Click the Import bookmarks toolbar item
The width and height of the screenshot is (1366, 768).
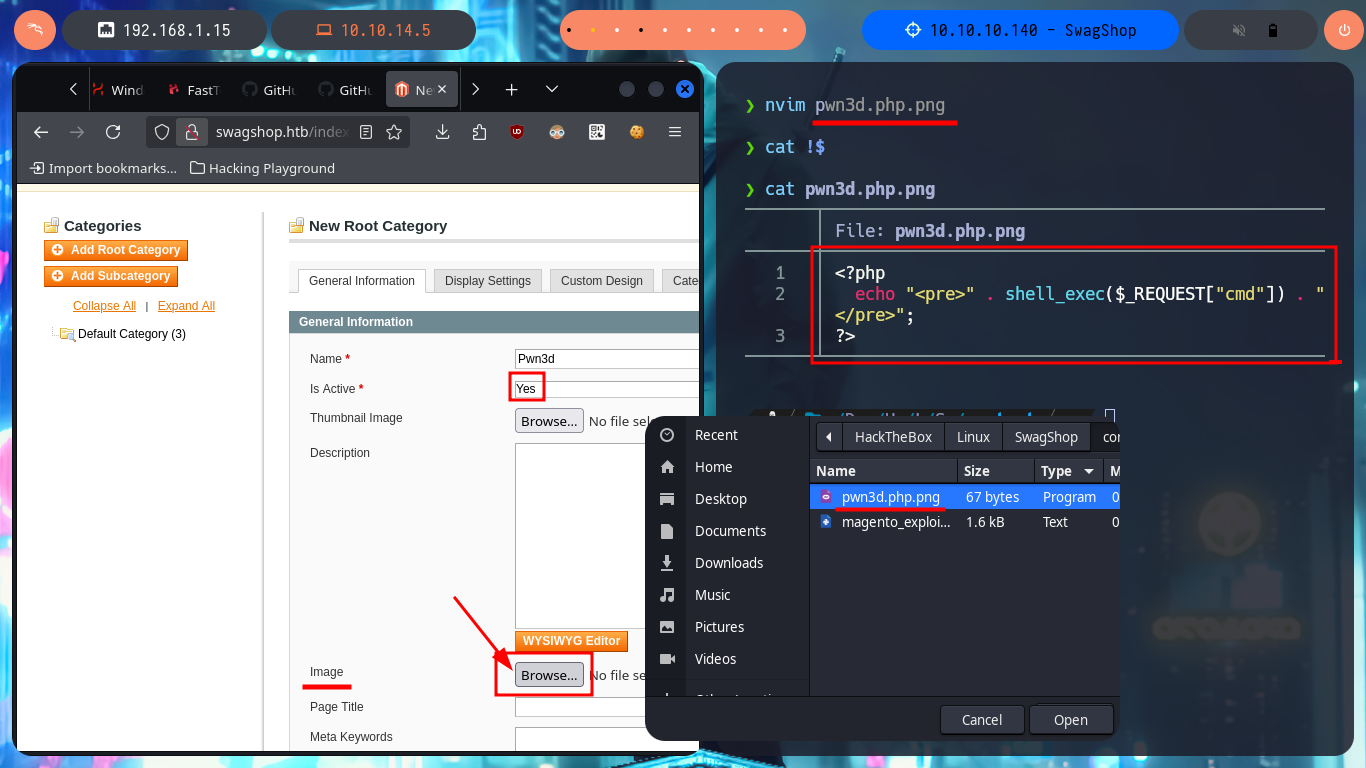coord(104,168)
